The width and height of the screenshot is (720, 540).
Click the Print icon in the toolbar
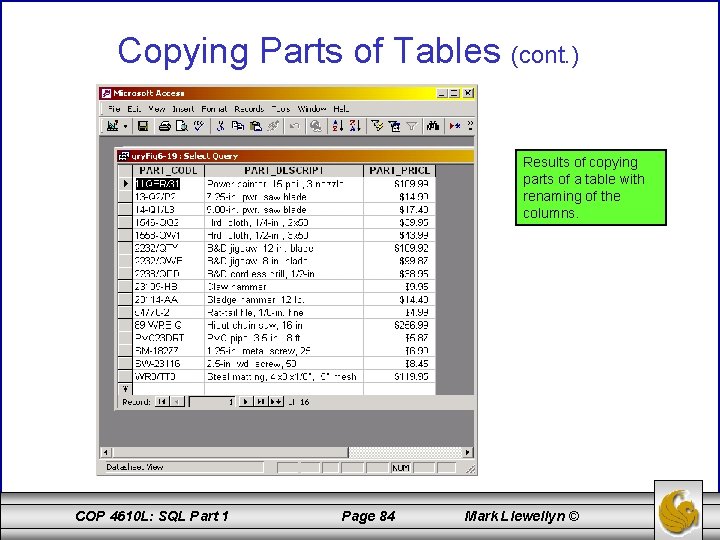tap(164, 126)
